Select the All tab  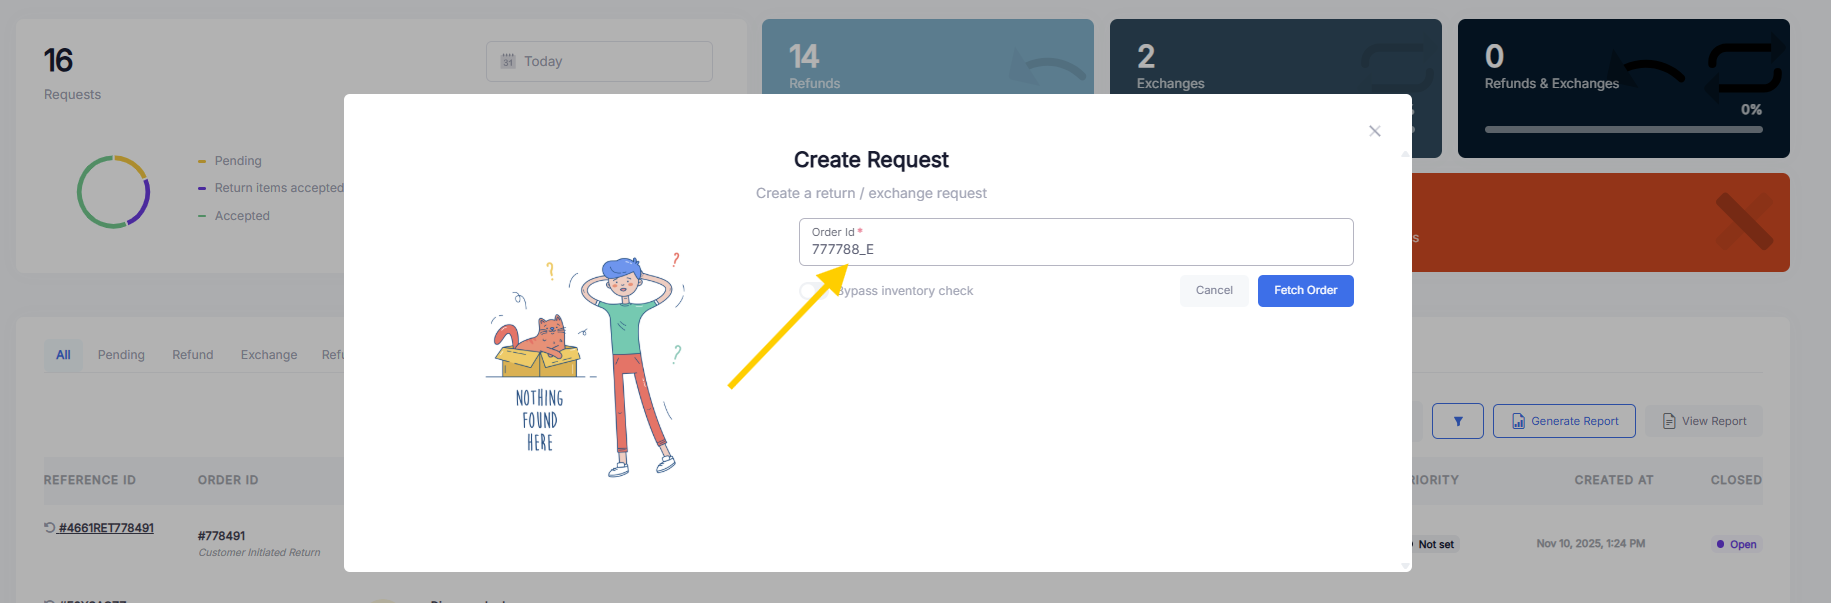(63, 355)
